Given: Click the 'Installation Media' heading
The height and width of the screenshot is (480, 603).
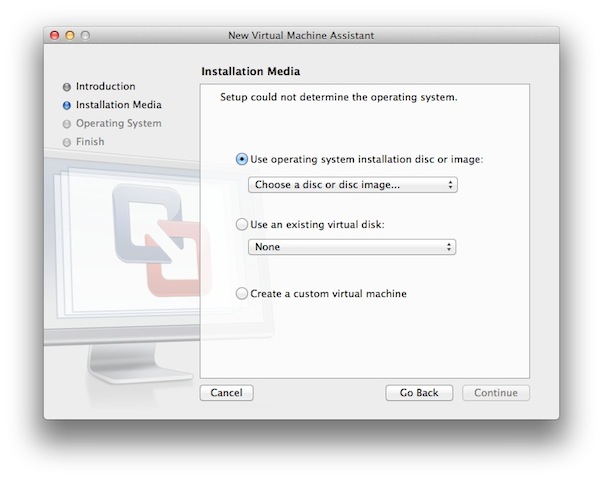Looking at the screenshot, I should [250, 71].
